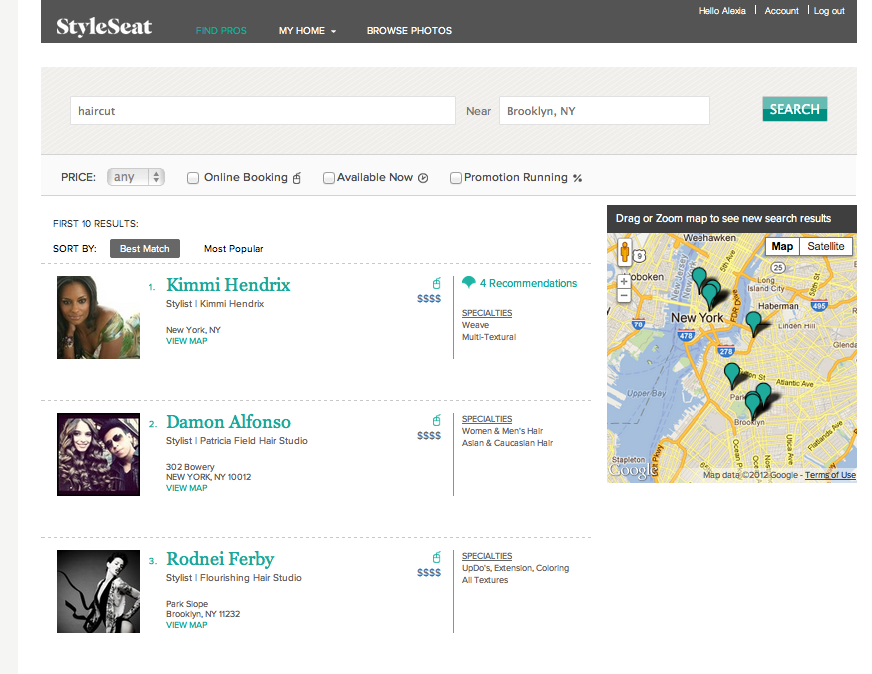872x674 pixels.
Task: Click the map zoom out (−) button
Action: (624, 296)
